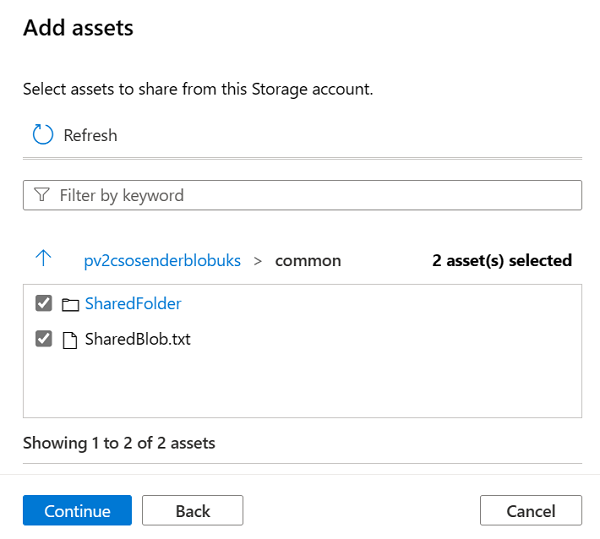Image resolution: width=600 pixels, height=539 pixels.
Task: Click the Showing 1 to 2 assets text
Action: click(119, 442)
